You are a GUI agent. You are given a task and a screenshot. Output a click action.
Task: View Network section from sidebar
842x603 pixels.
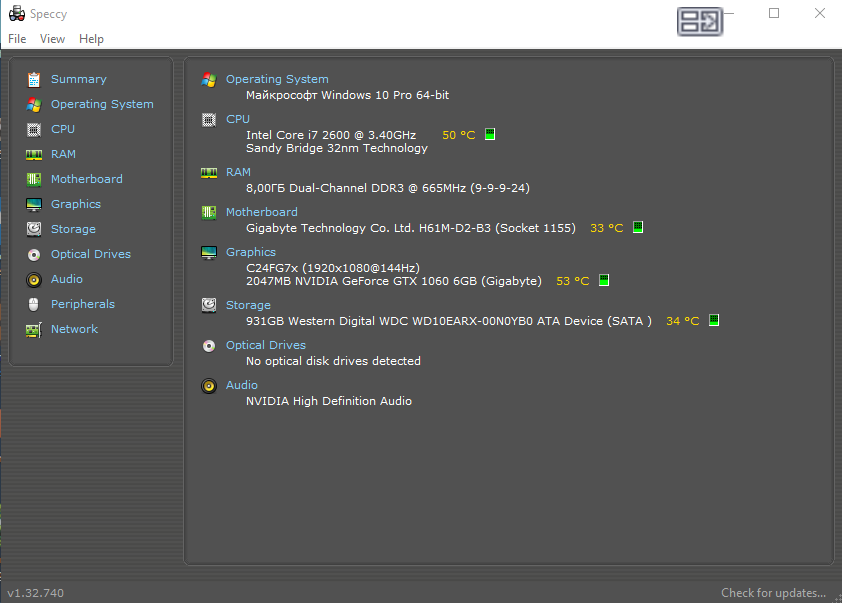coord(74,329)
